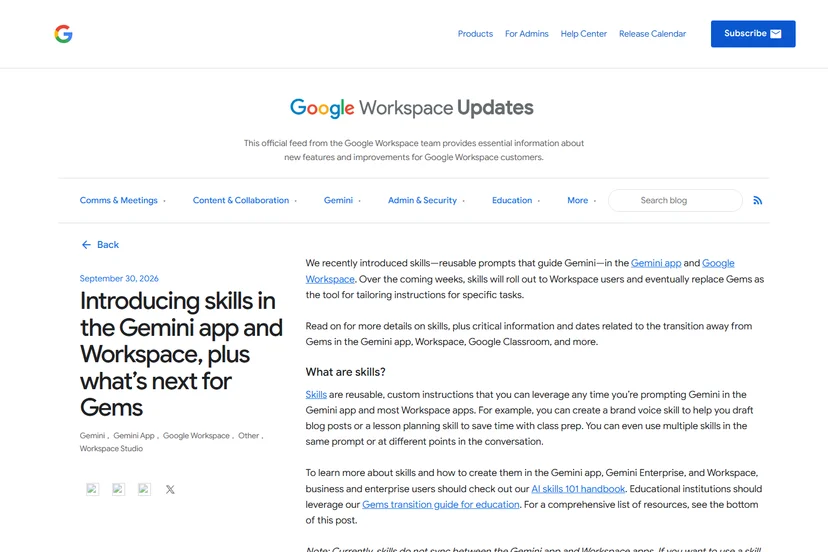Screen dimensions: 828x552
Task: Select the Google Workspace tag under title
Action: (x=196, y=435)
